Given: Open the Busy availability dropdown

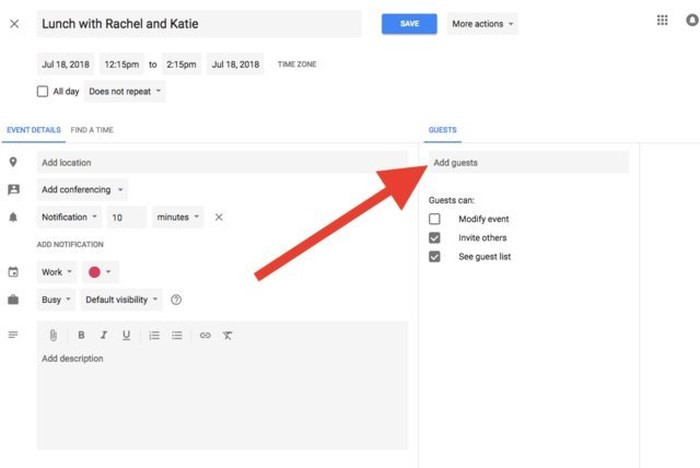Looking at the screenshot, I should [x=56, y=299].
